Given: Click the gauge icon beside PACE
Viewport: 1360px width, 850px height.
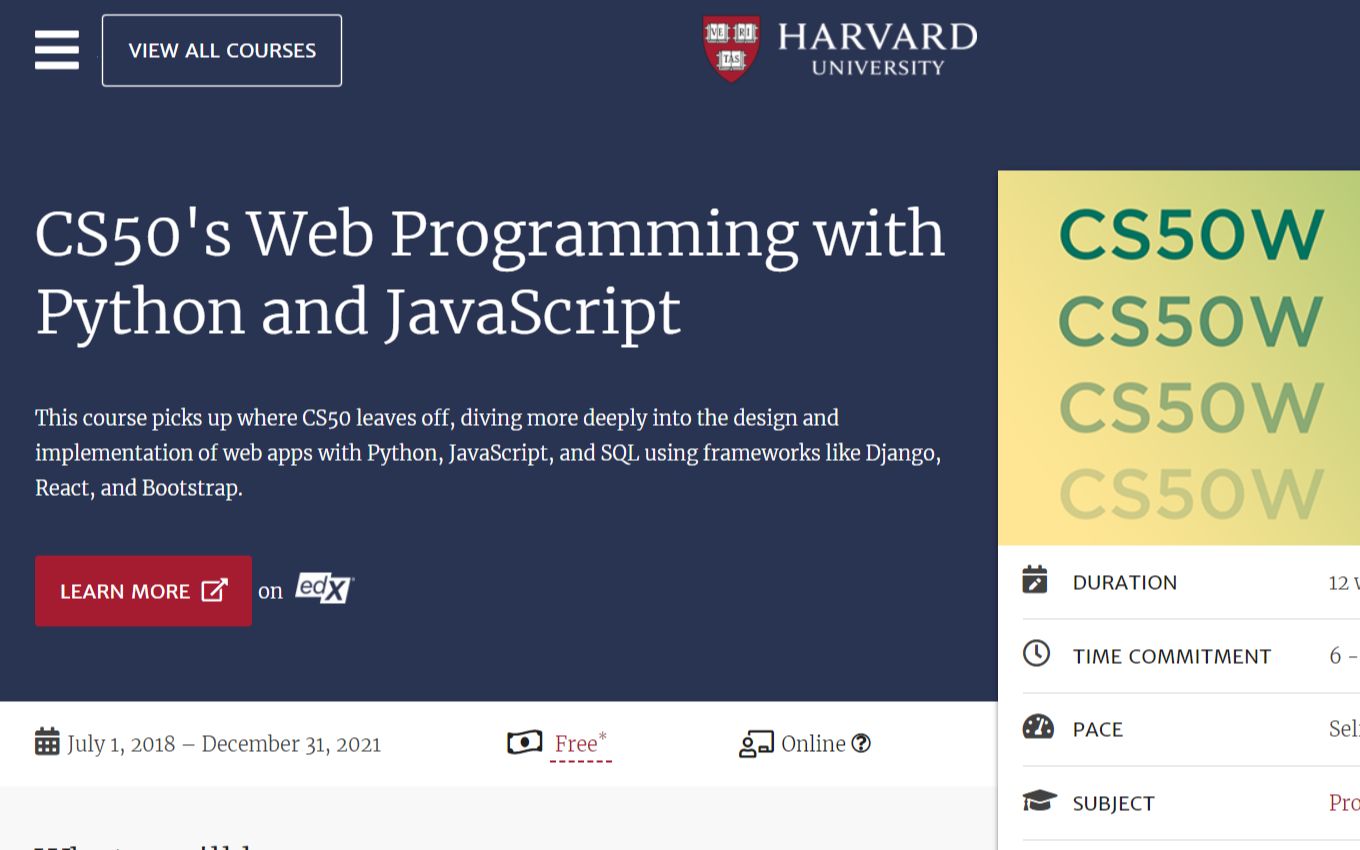Looking at the screenshot, I should [x=1038, y=727].
